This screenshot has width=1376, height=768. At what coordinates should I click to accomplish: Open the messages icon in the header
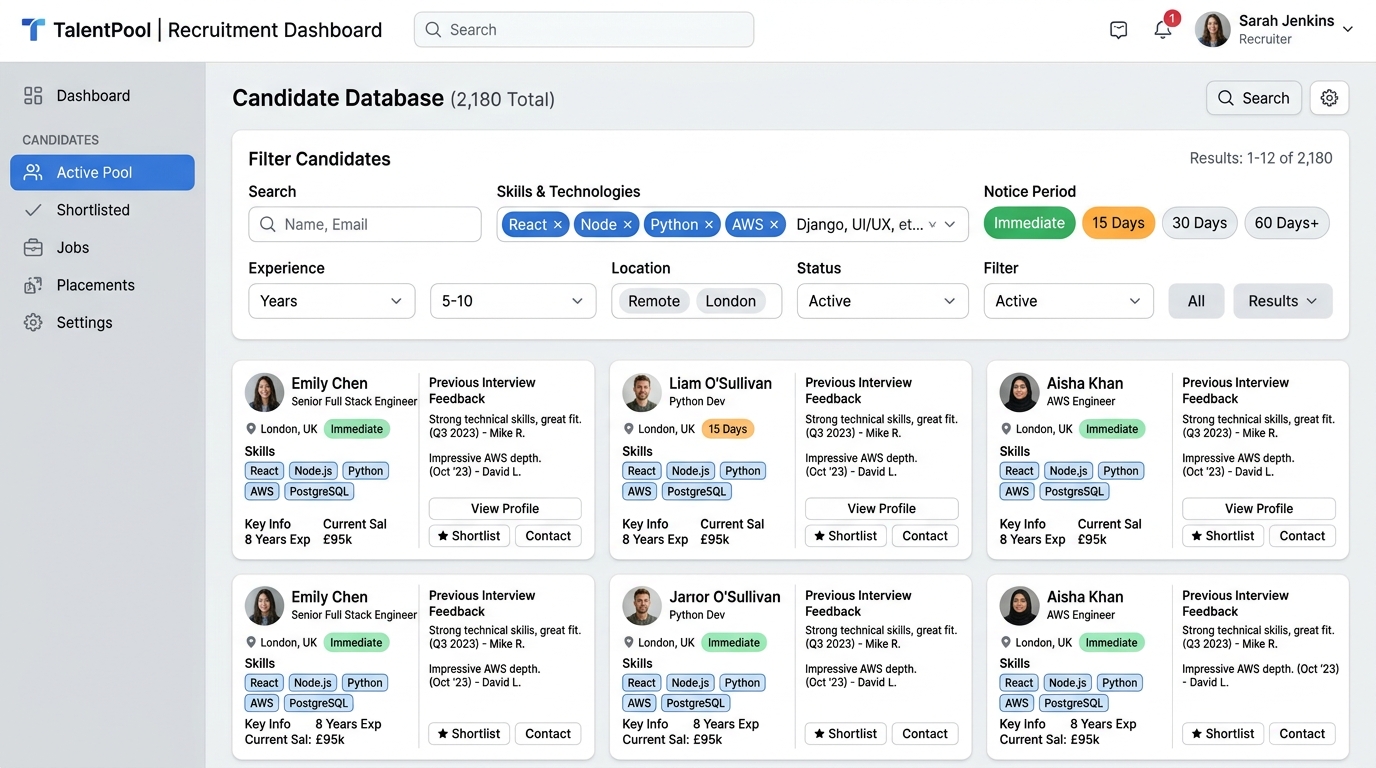point(1118,30)
